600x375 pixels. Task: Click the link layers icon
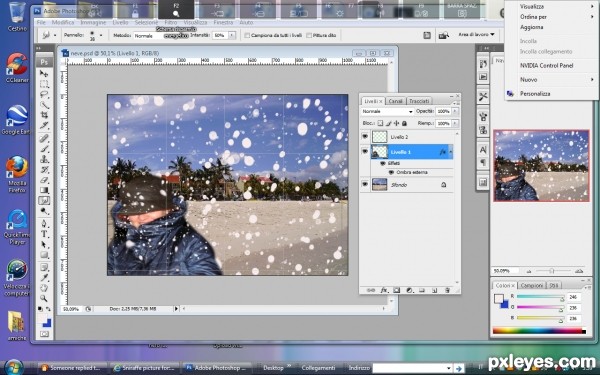[x=371, y=290]
